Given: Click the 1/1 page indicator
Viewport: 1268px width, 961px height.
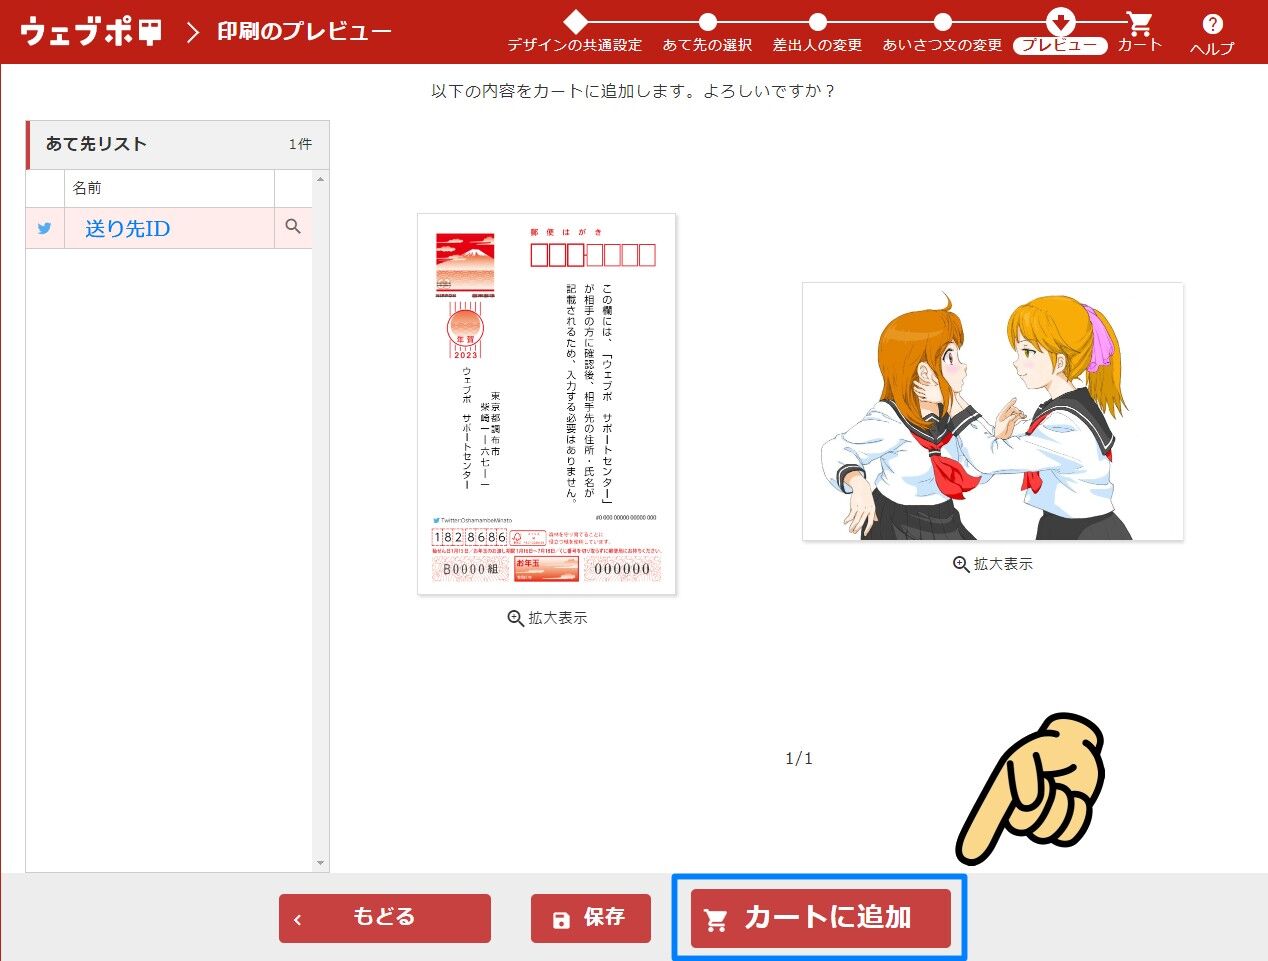Looking at the screenshot, I should pyautogui.click(x=799, y=759).
